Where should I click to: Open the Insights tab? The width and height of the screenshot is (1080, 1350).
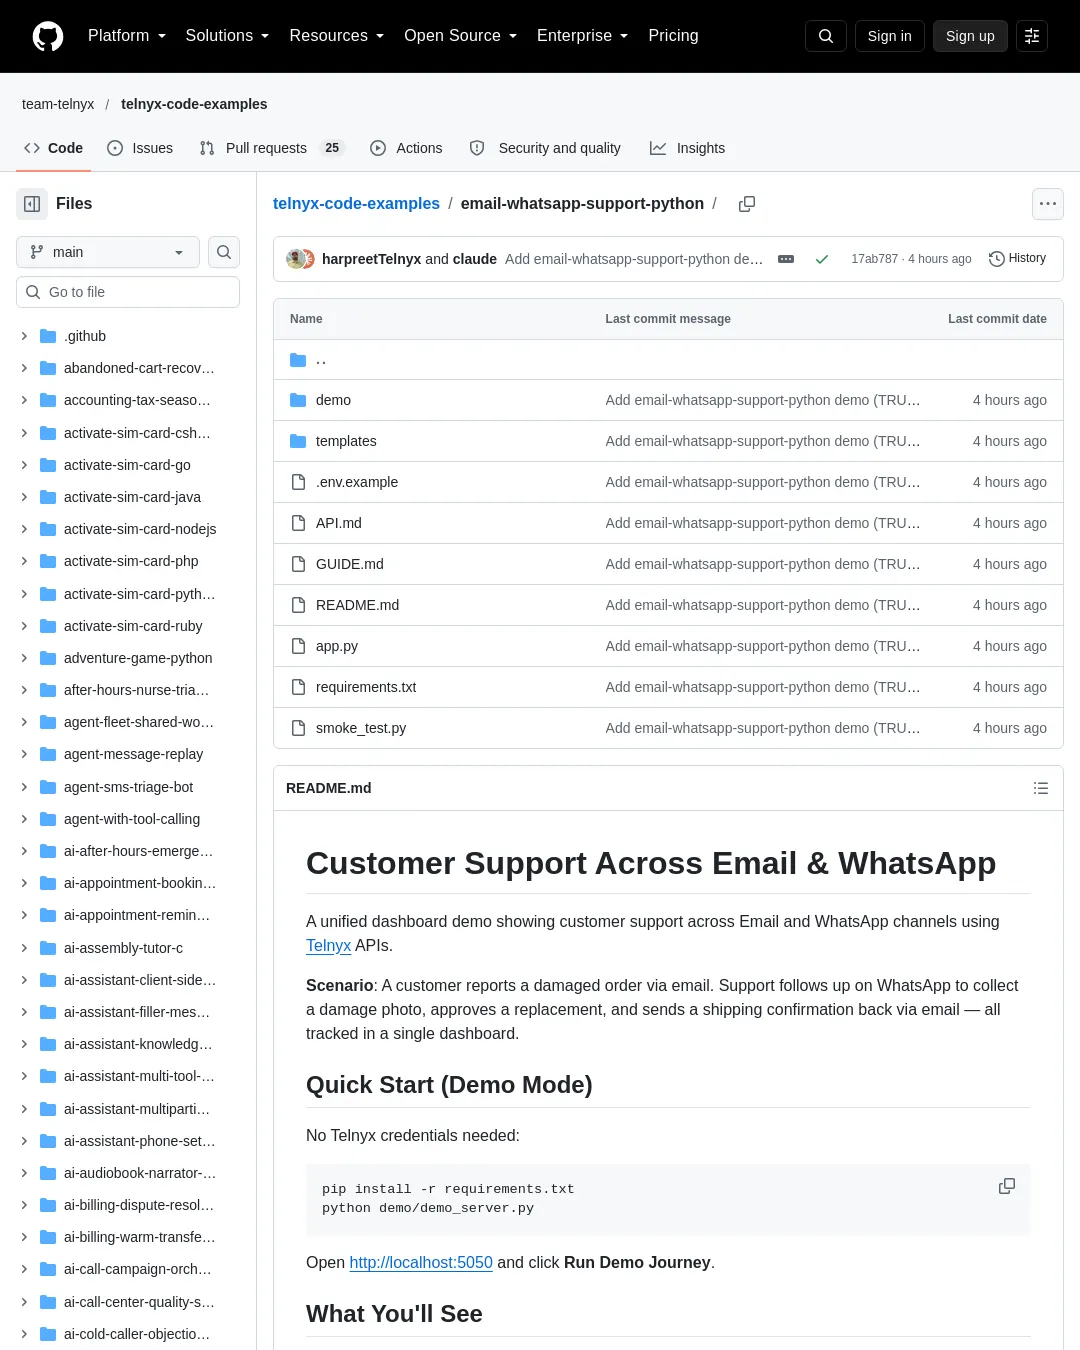pos(687,148)
